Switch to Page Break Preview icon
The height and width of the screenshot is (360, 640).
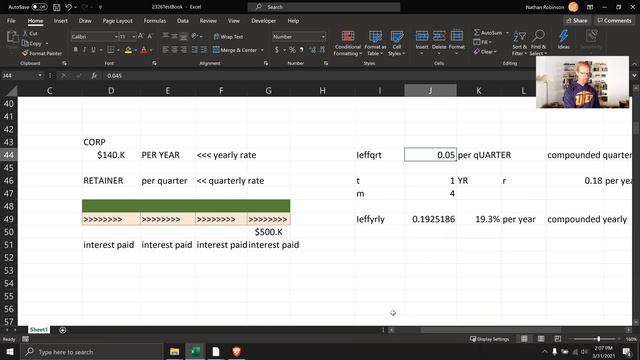(558, 339)
